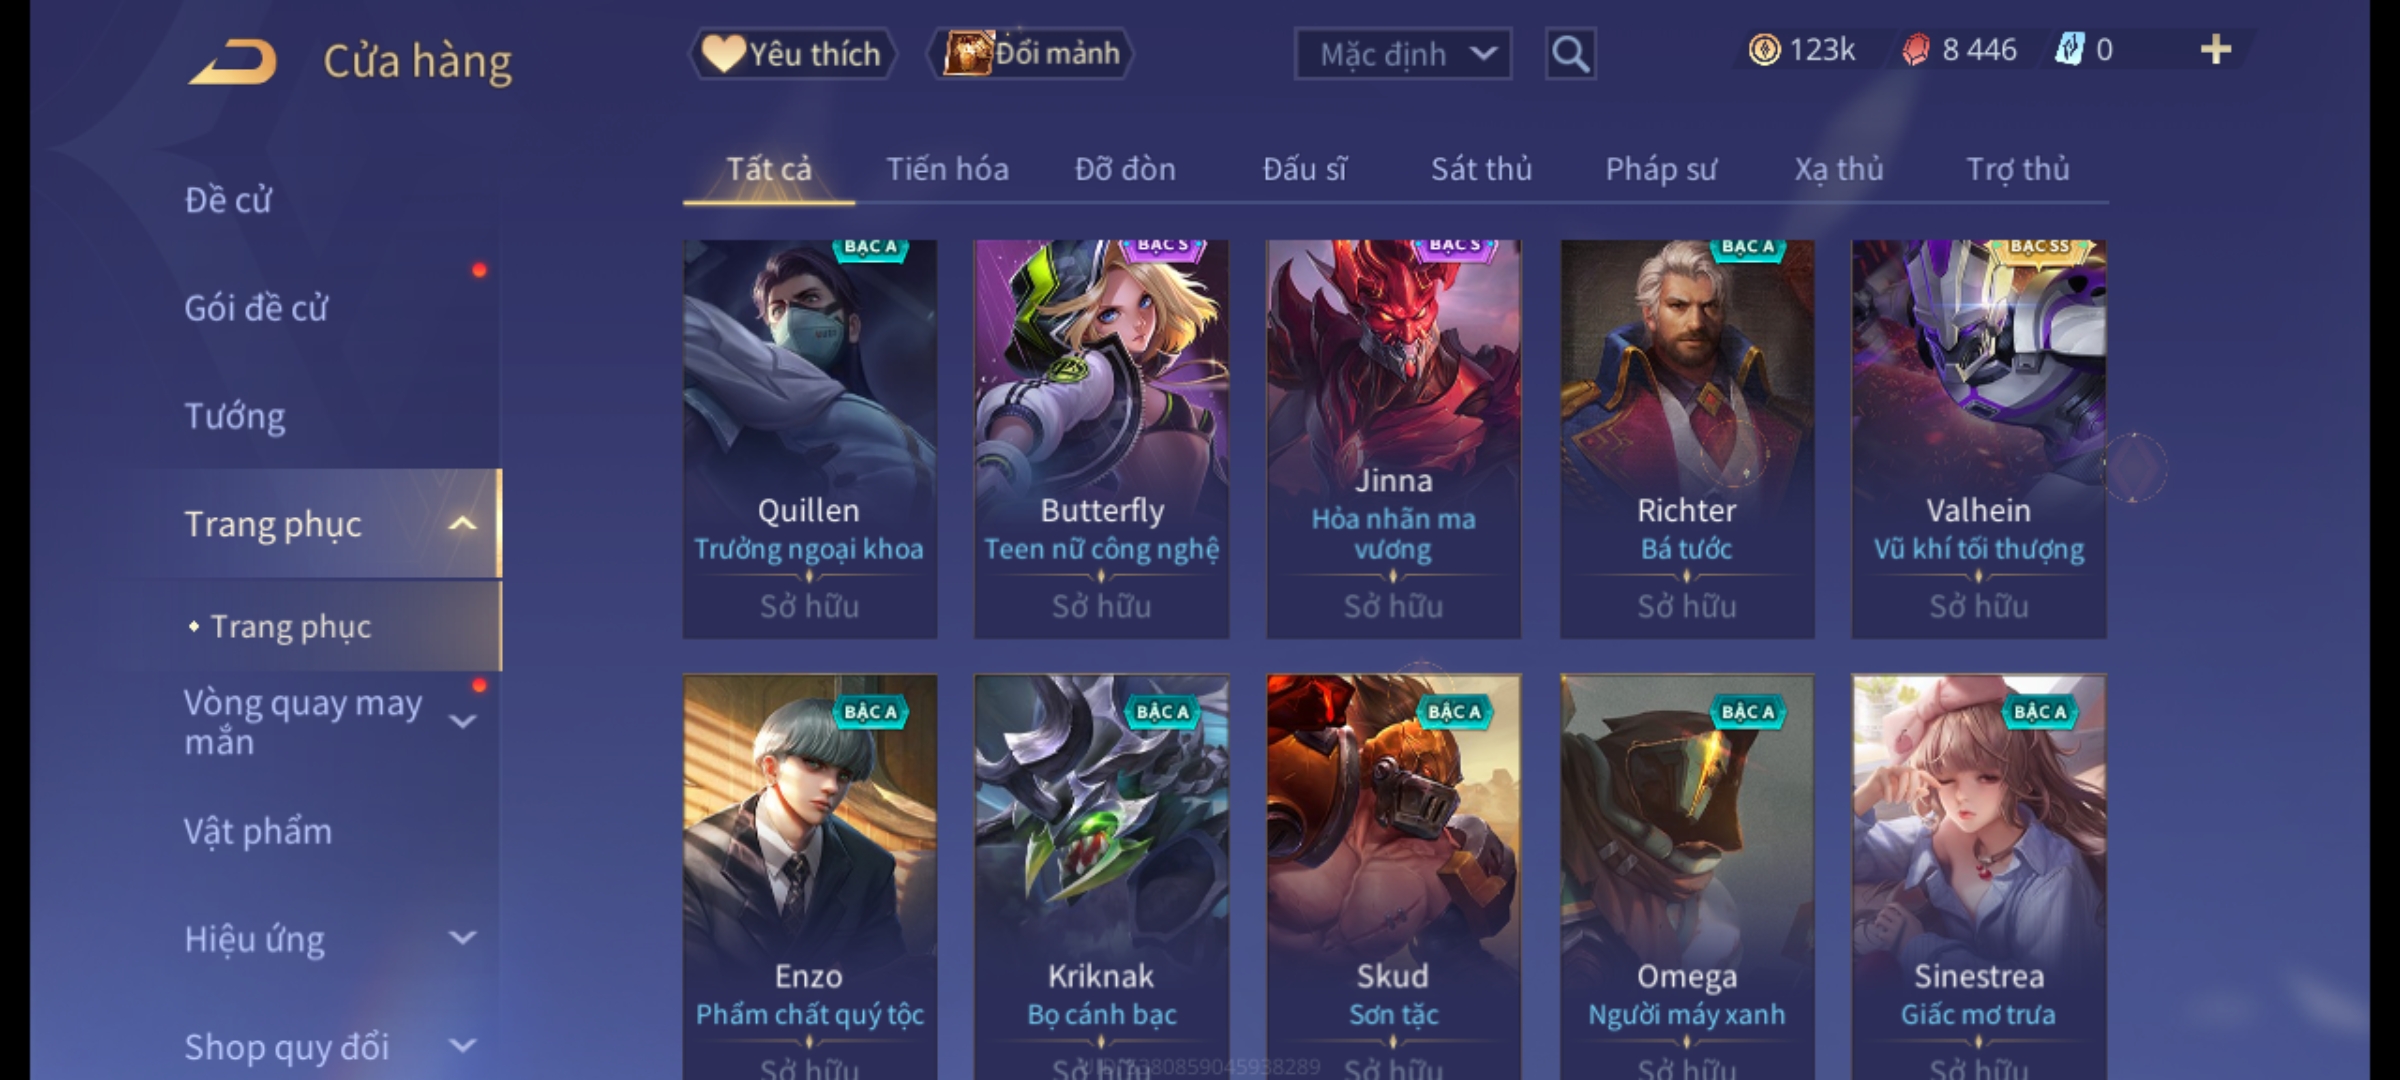The width and height of the screenshot is (2400, 1080).
Task: Select the Valhein Vũ khí tối thượng skin
Action: [1979, 439]
